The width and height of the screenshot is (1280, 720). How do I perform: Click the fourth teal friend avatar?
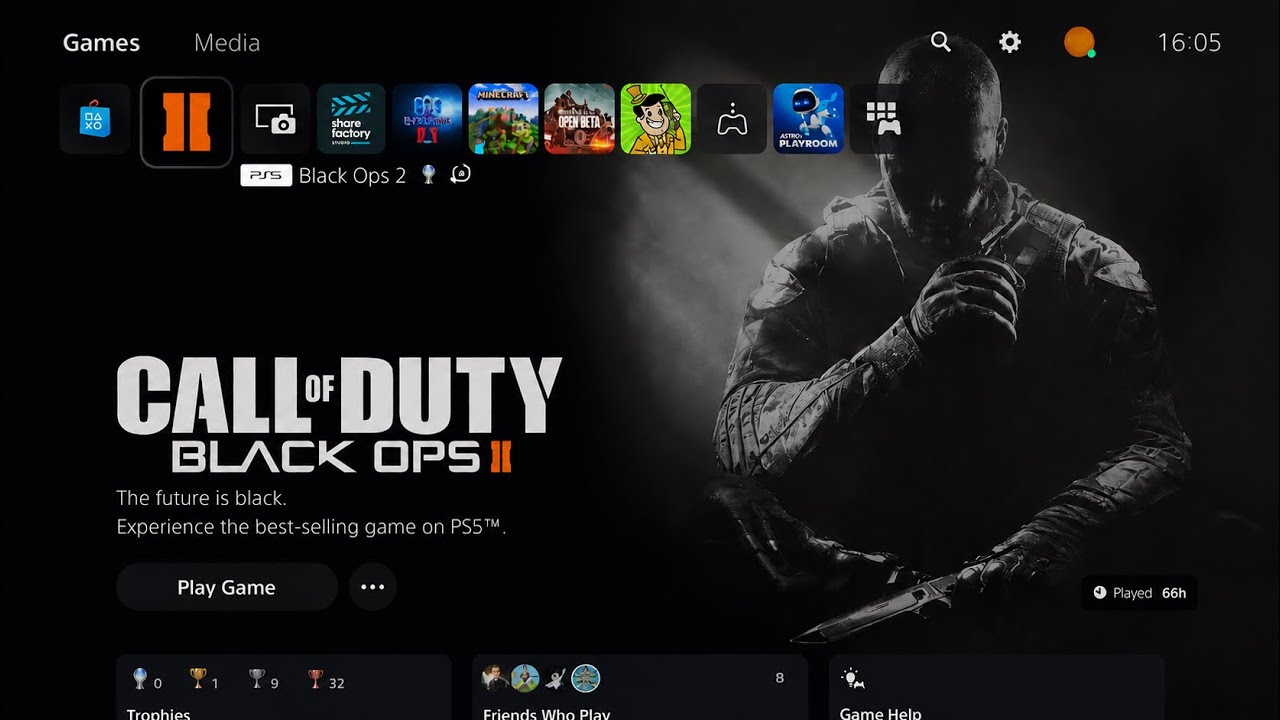586,678
